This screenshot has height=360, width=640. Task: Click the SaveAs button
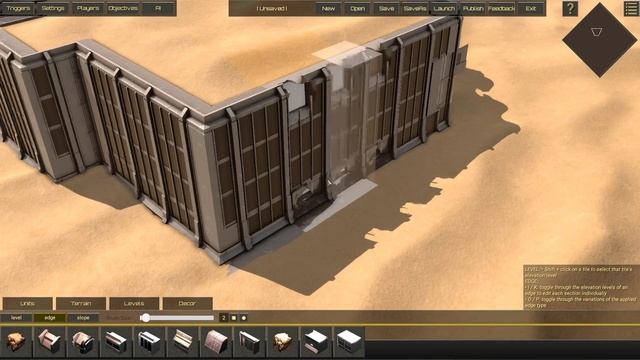click(x=415, y=8)
